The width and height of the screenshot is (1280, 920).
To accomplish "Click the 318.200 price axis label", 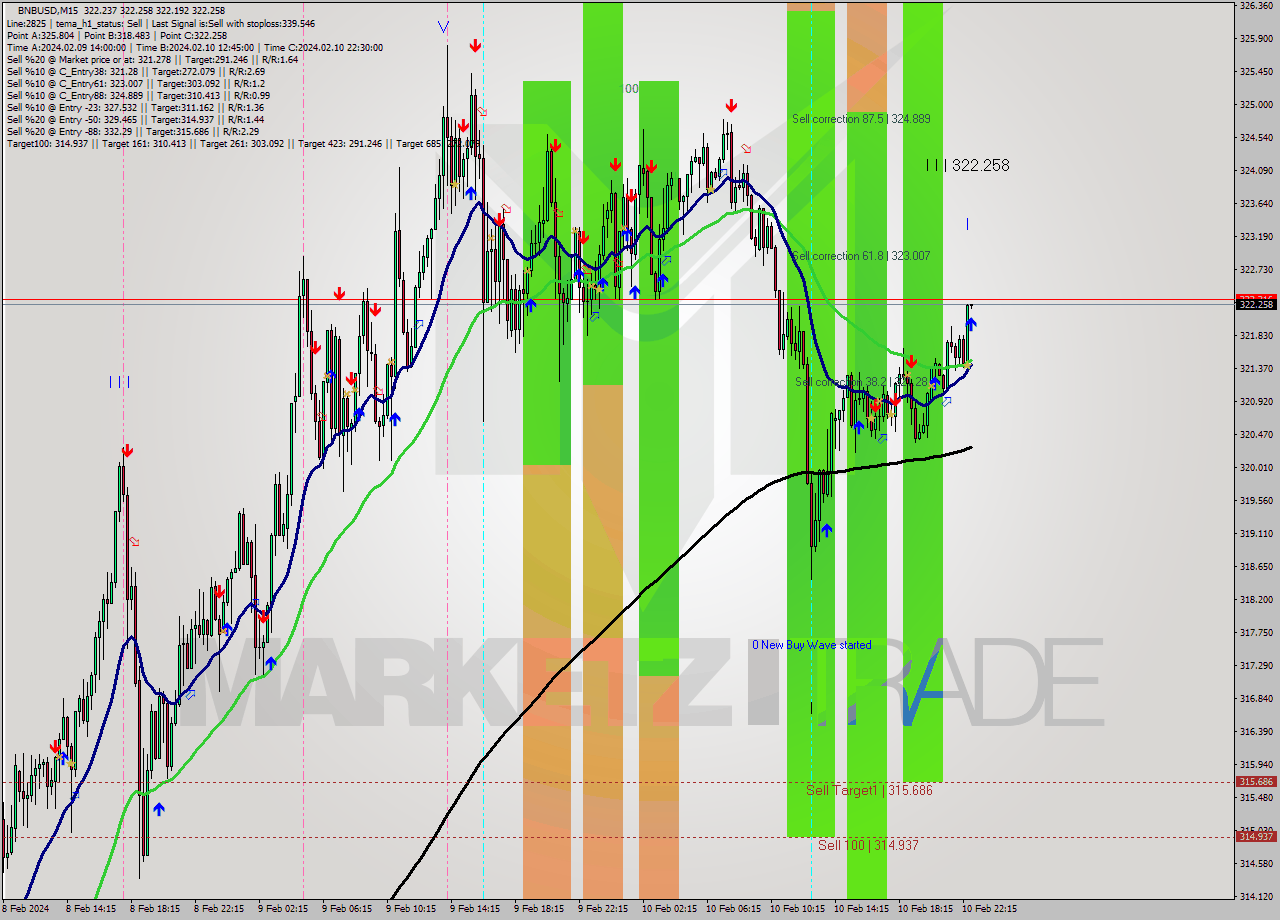I will click(x=1256, y=599).
